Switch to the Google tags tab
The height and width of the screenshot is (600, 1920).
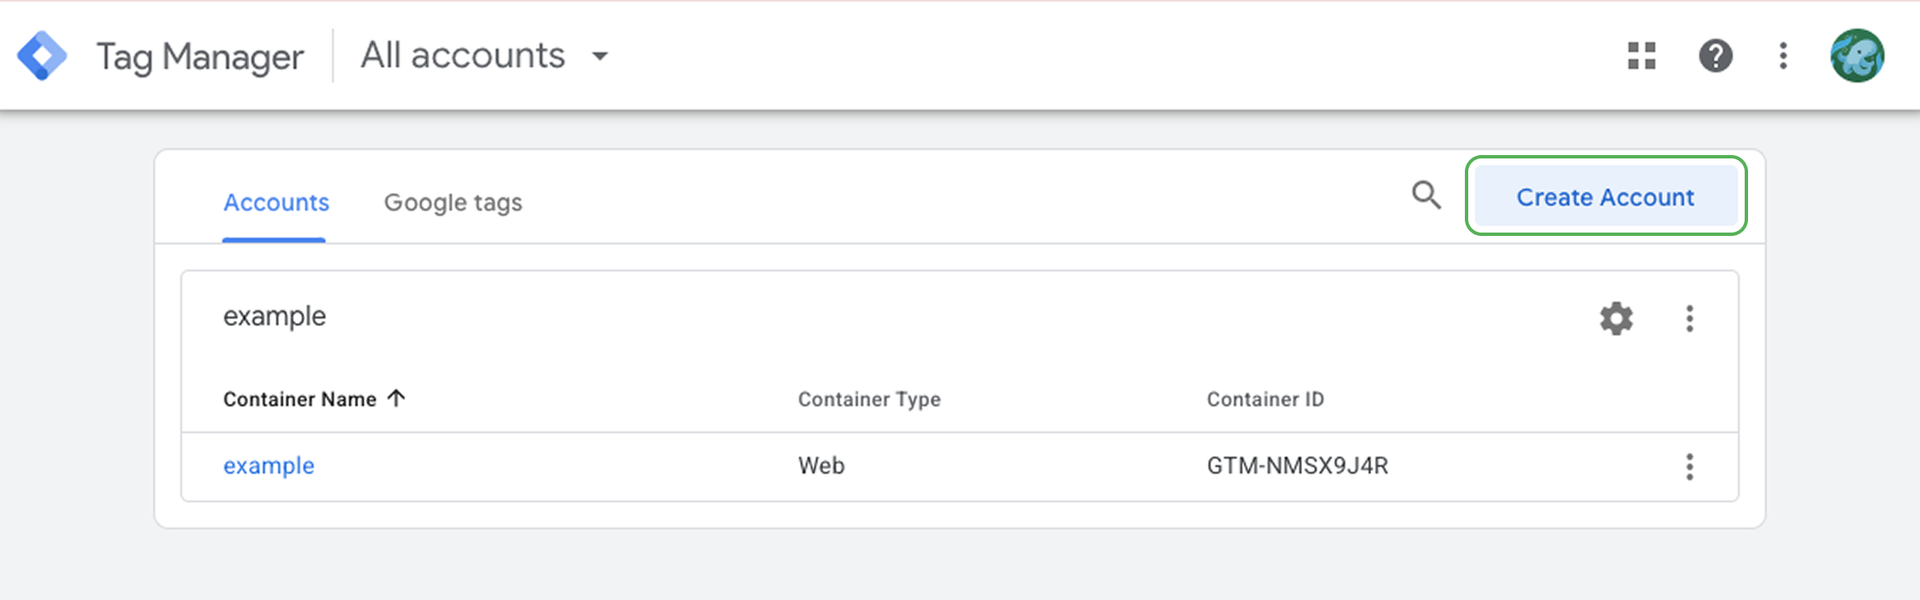453,203
